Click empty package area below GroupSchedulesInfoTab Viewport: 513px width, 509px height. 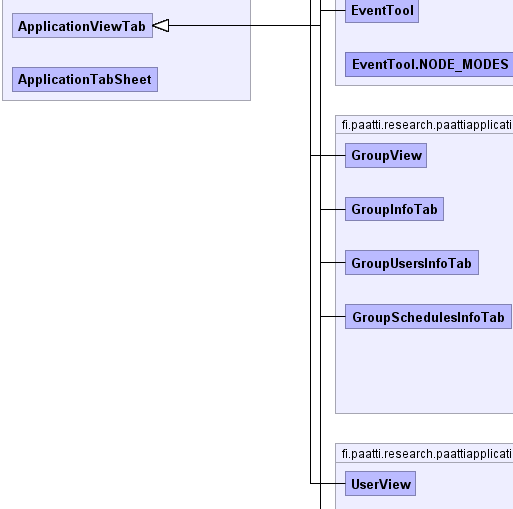tap(424, 371)
